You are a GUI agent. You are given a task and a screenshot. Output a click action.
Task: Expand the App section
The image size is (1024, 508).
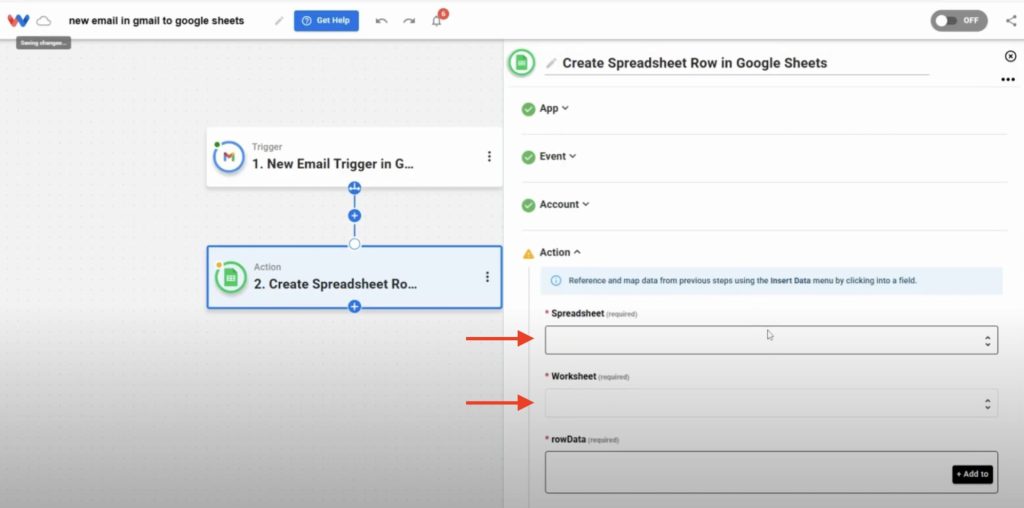(554, 108)
